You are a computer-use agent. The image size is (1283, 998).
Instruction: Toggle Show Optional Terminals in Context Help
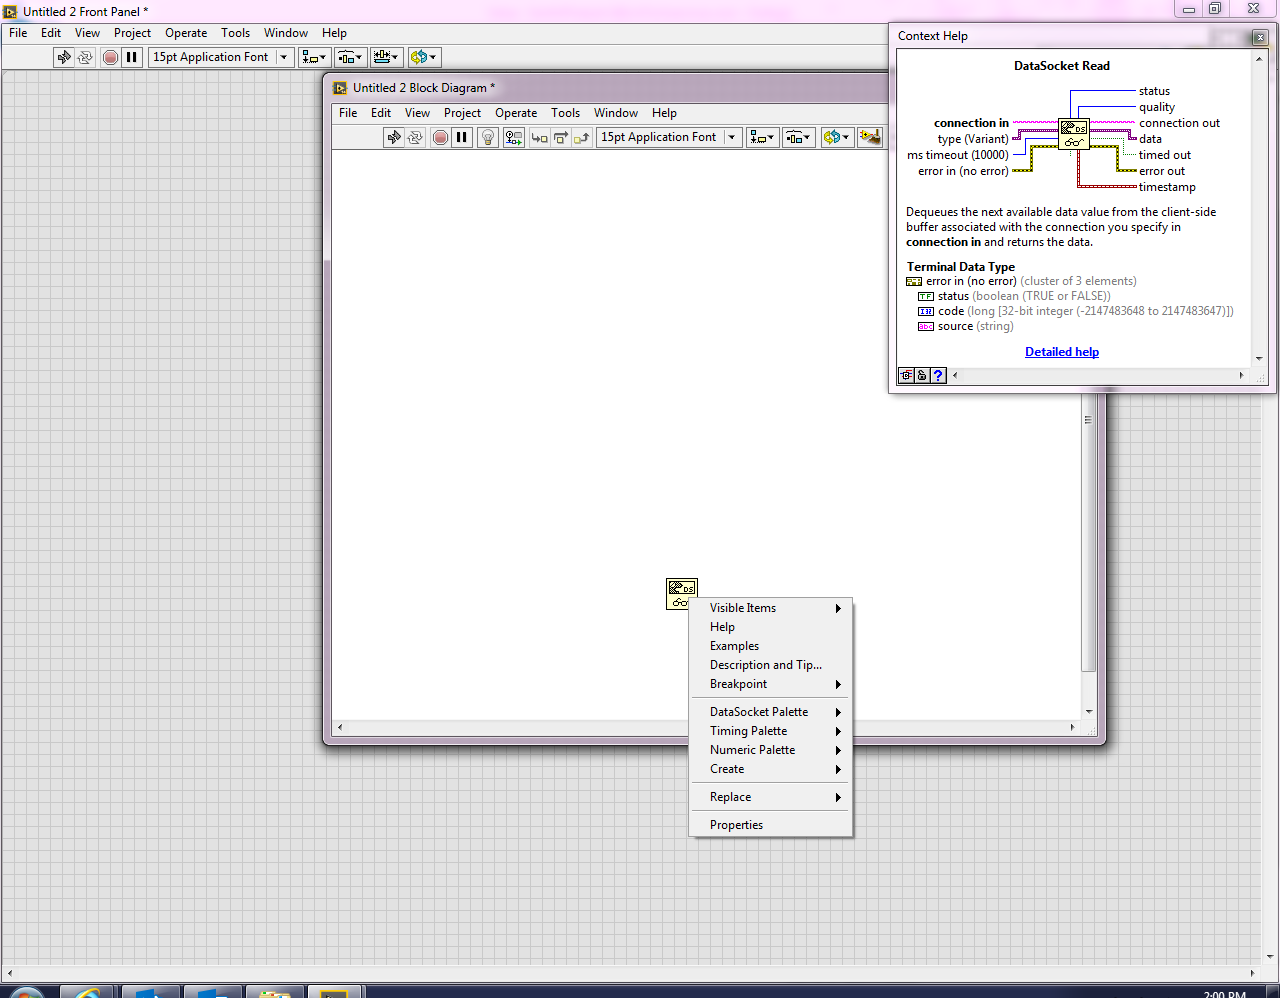pyautogui.click(x=906, y=376)
